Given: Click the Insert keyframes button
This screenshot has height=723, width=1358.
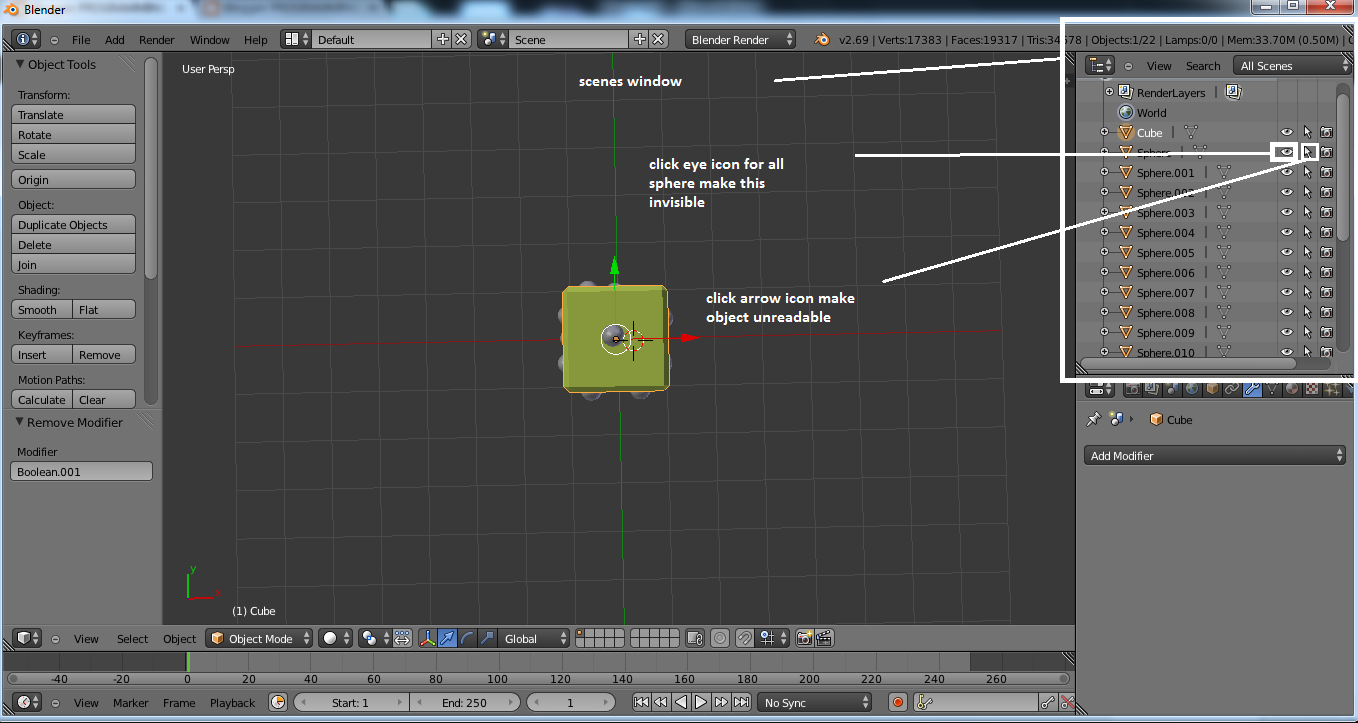Looking at the screenshot, I should [x=43, y=354].
